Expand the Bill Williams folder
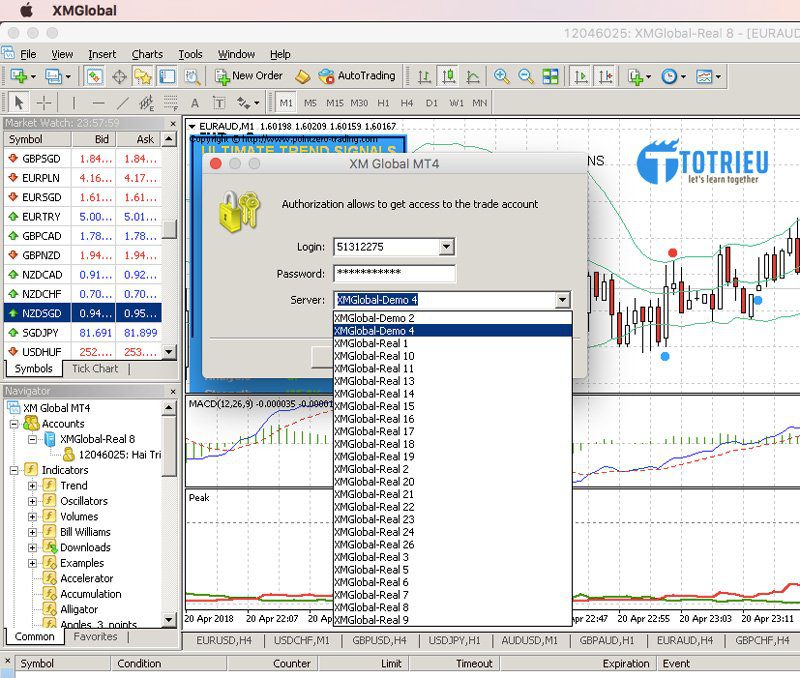The image size is (800, 678). pos(32,532)
